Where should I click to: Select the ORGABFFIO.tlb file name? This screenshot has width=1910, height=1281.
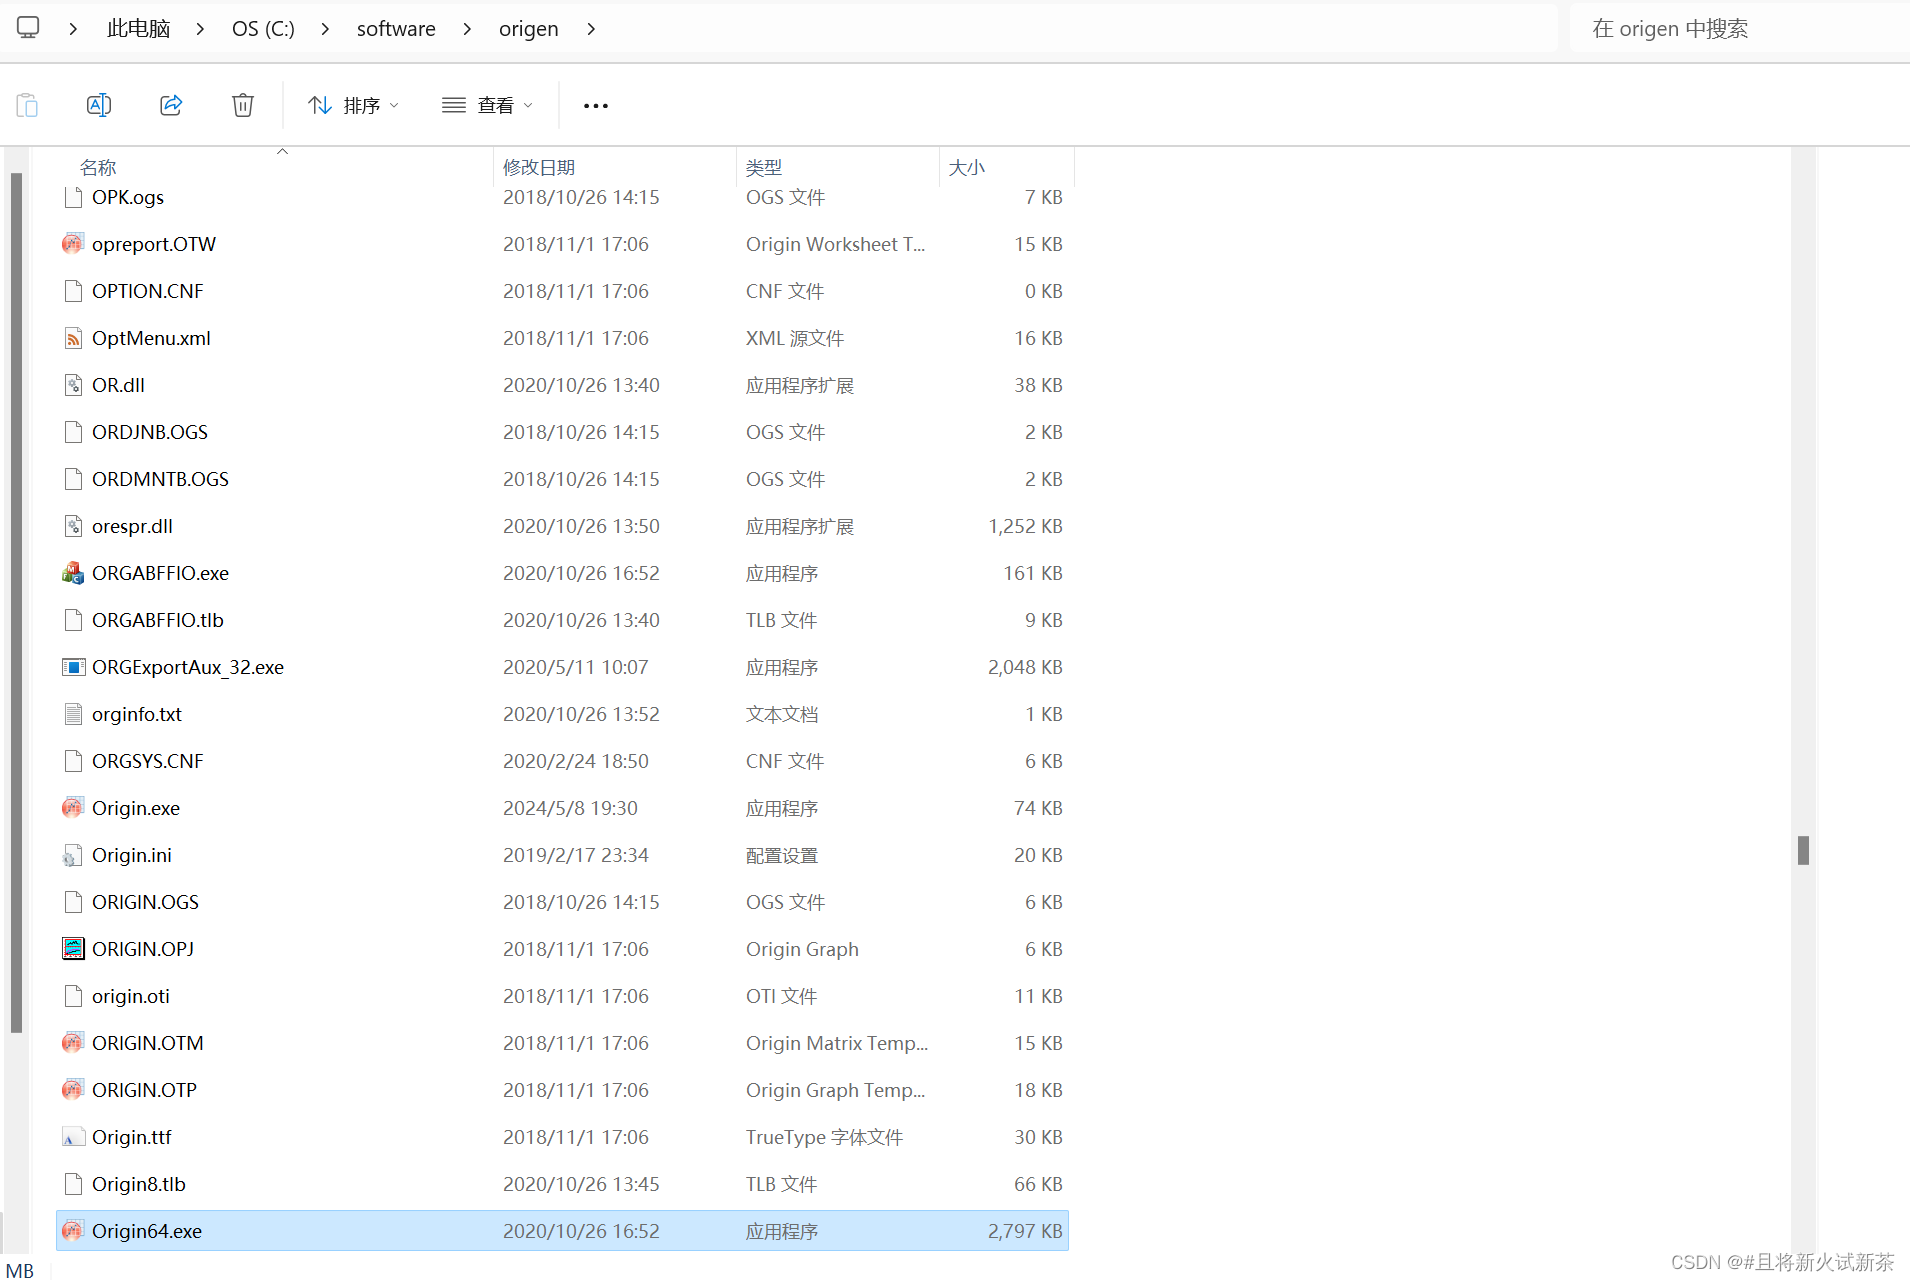(x=158, y=620)
